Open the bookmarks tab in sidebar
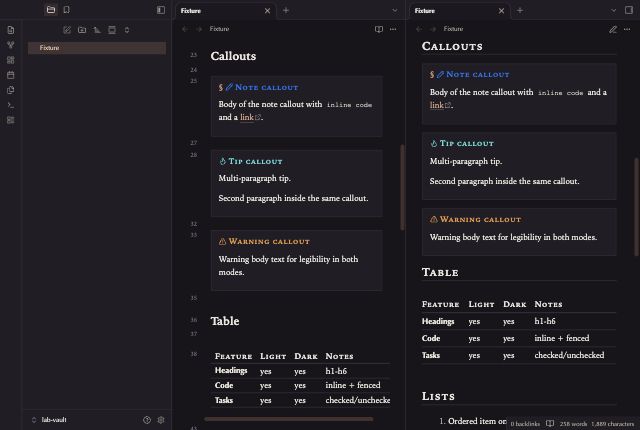The image size is (640, 430). pos(67,10)
